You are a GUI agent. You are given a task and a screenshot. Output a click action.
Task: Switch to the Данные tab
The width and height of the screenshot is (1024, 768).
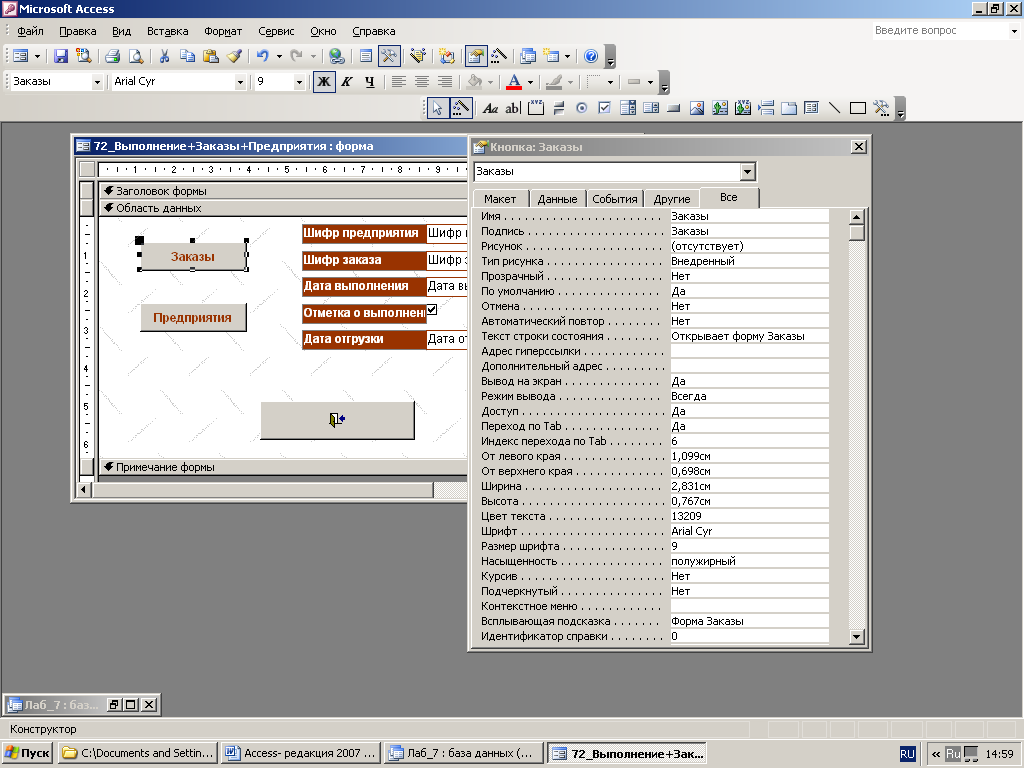(557, 199)
